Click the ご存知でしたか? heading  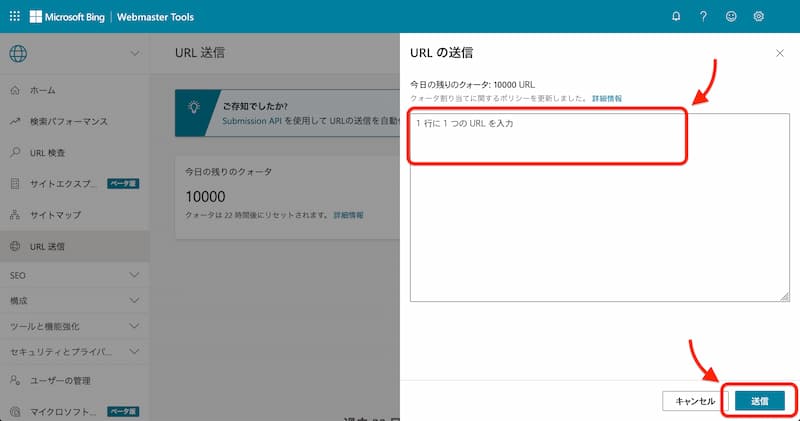255,106
